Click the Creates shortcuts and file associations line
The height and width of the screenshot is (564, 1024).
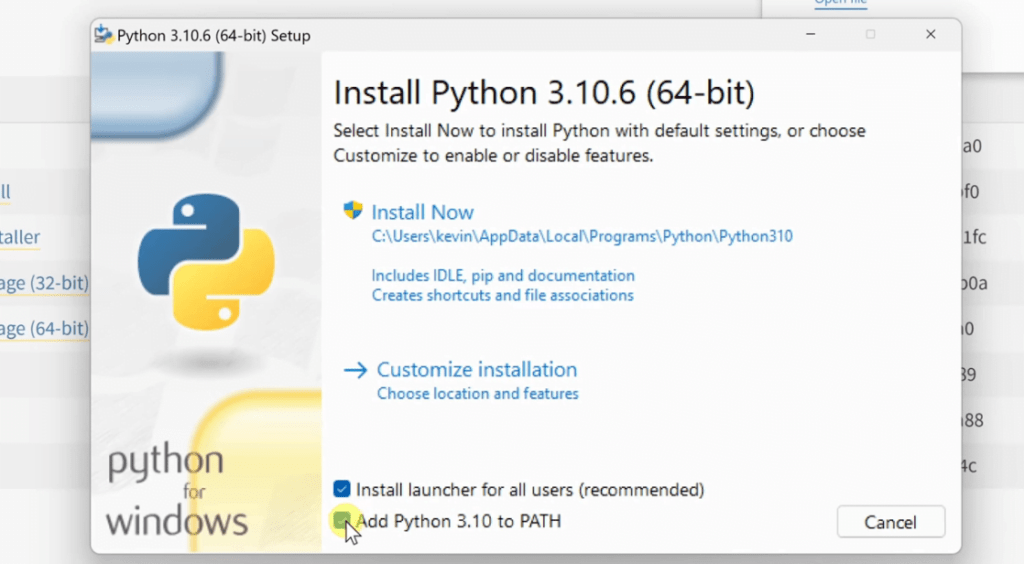pyautogui.click(x=502, y=296)
